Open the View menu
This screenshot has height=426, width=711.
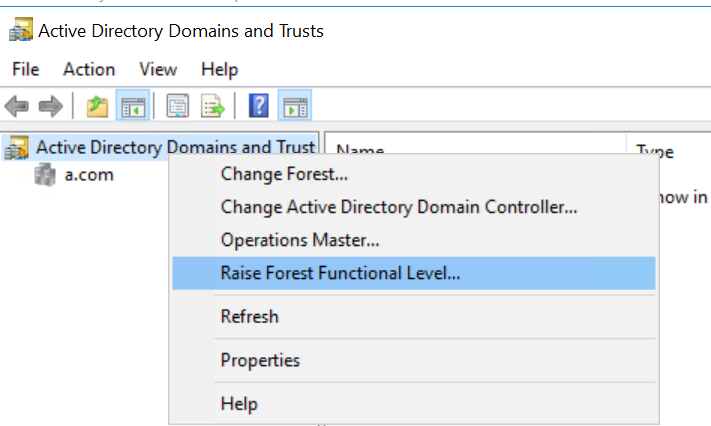(x=158, y=69)
